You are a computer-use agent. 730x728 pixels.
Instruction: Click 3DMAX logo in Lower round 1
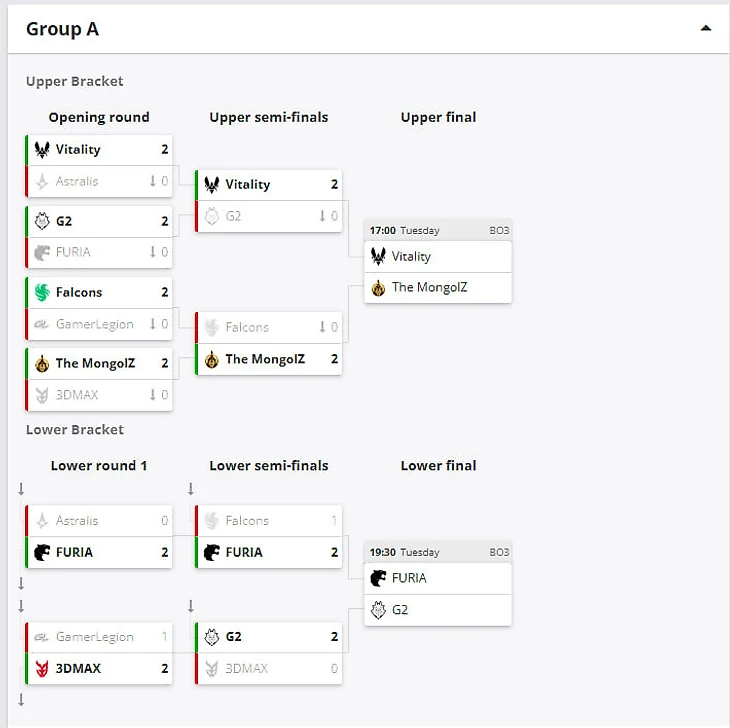[x=42, y=668]
